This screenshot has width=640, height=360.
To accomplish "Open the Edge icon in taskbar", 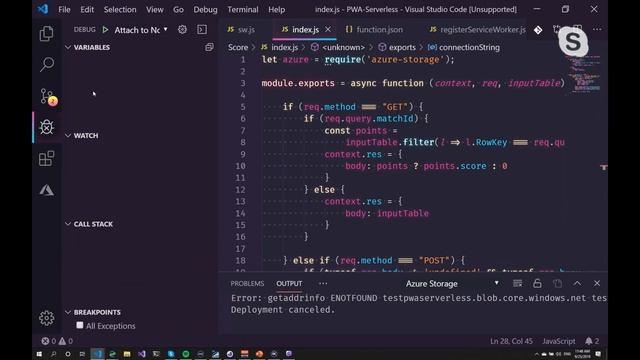I will coord(112,353).
